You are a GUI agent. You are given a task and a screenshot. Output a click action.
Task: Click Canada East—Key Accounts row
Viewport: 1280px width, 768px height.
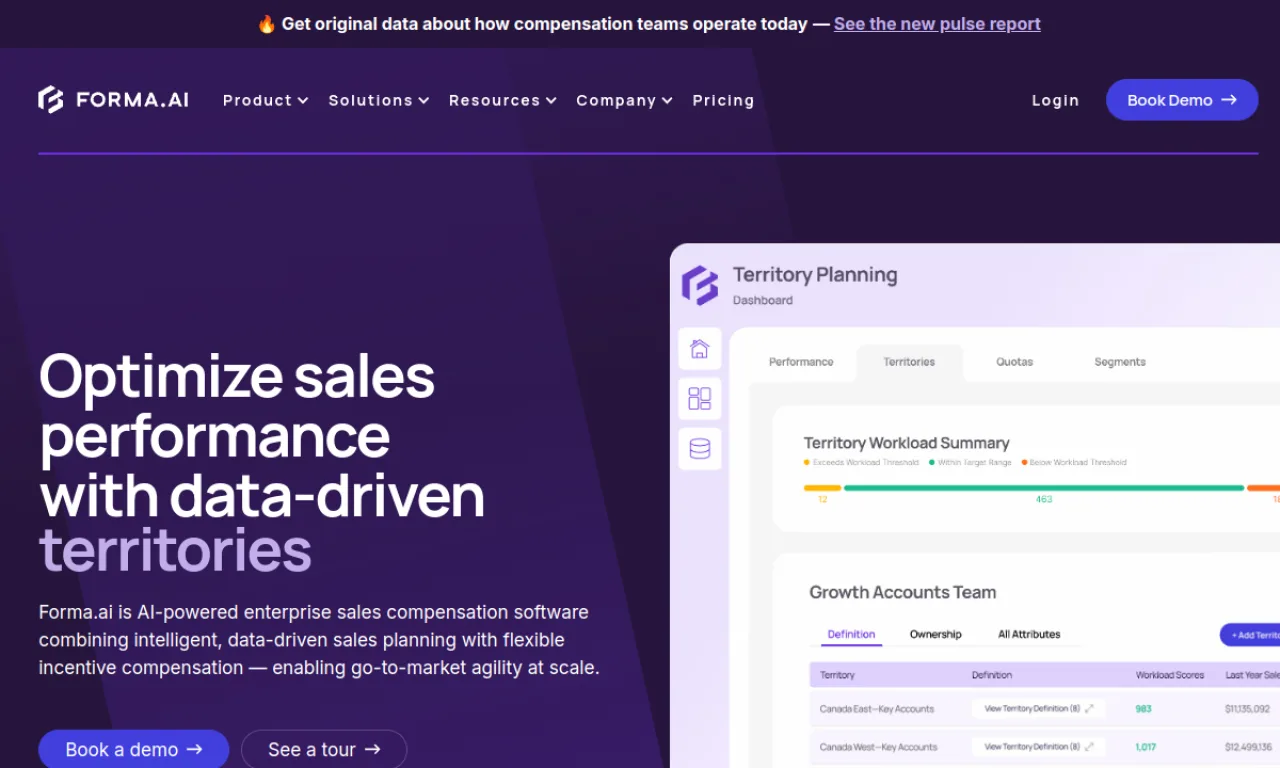[1045, 709]
